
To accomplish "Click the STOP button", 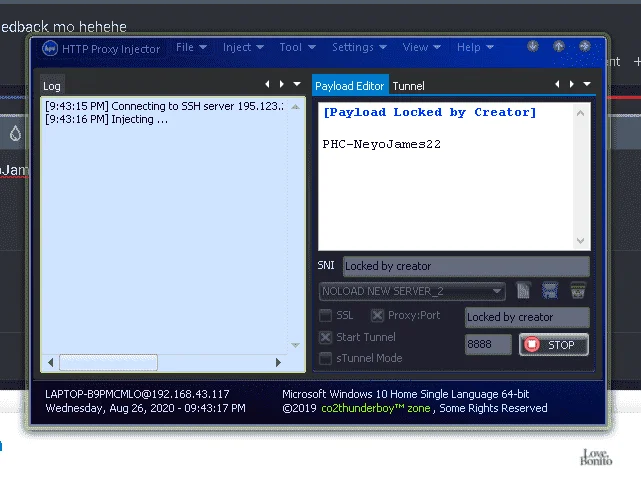I will click(x=554, y=345).
